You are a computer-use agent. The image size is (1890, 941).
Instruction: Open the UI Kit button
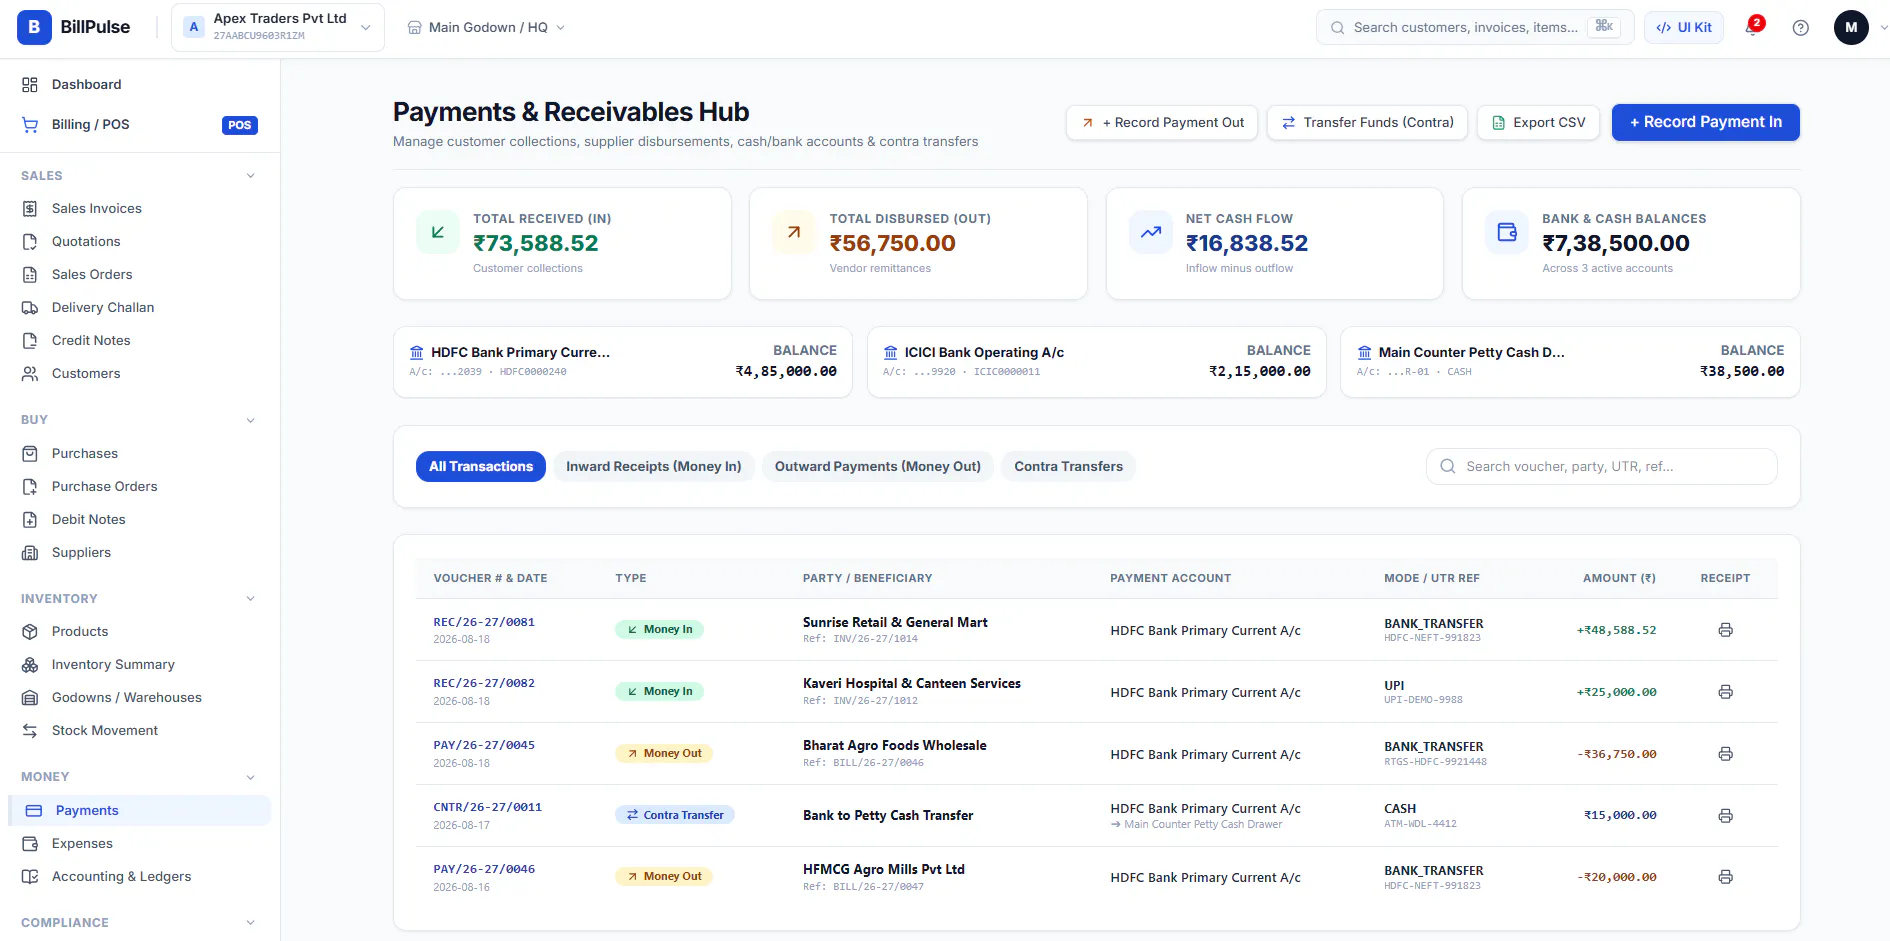point(1684,28)
